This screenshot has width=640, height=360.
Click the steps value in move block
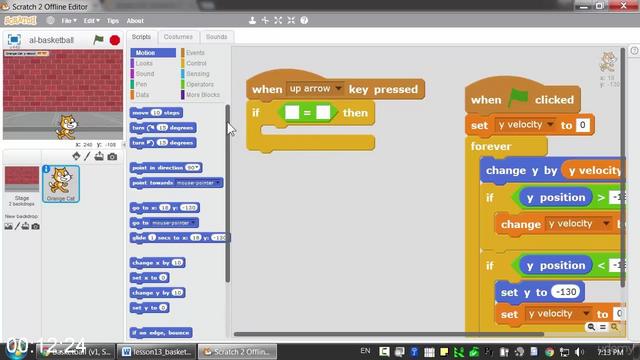pos(156,113)
